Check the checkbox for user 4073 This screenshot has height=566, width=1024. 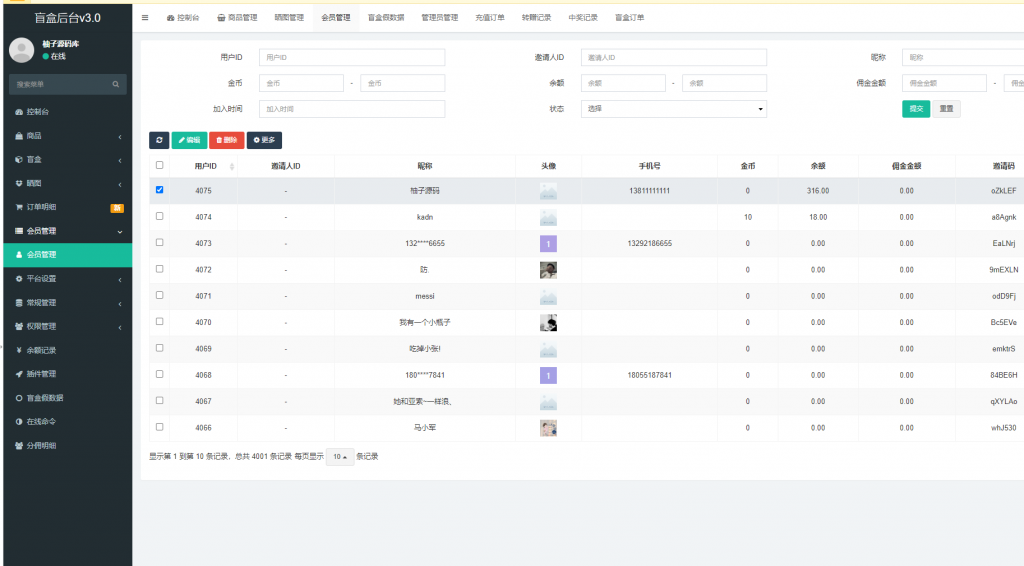point(159,242)
